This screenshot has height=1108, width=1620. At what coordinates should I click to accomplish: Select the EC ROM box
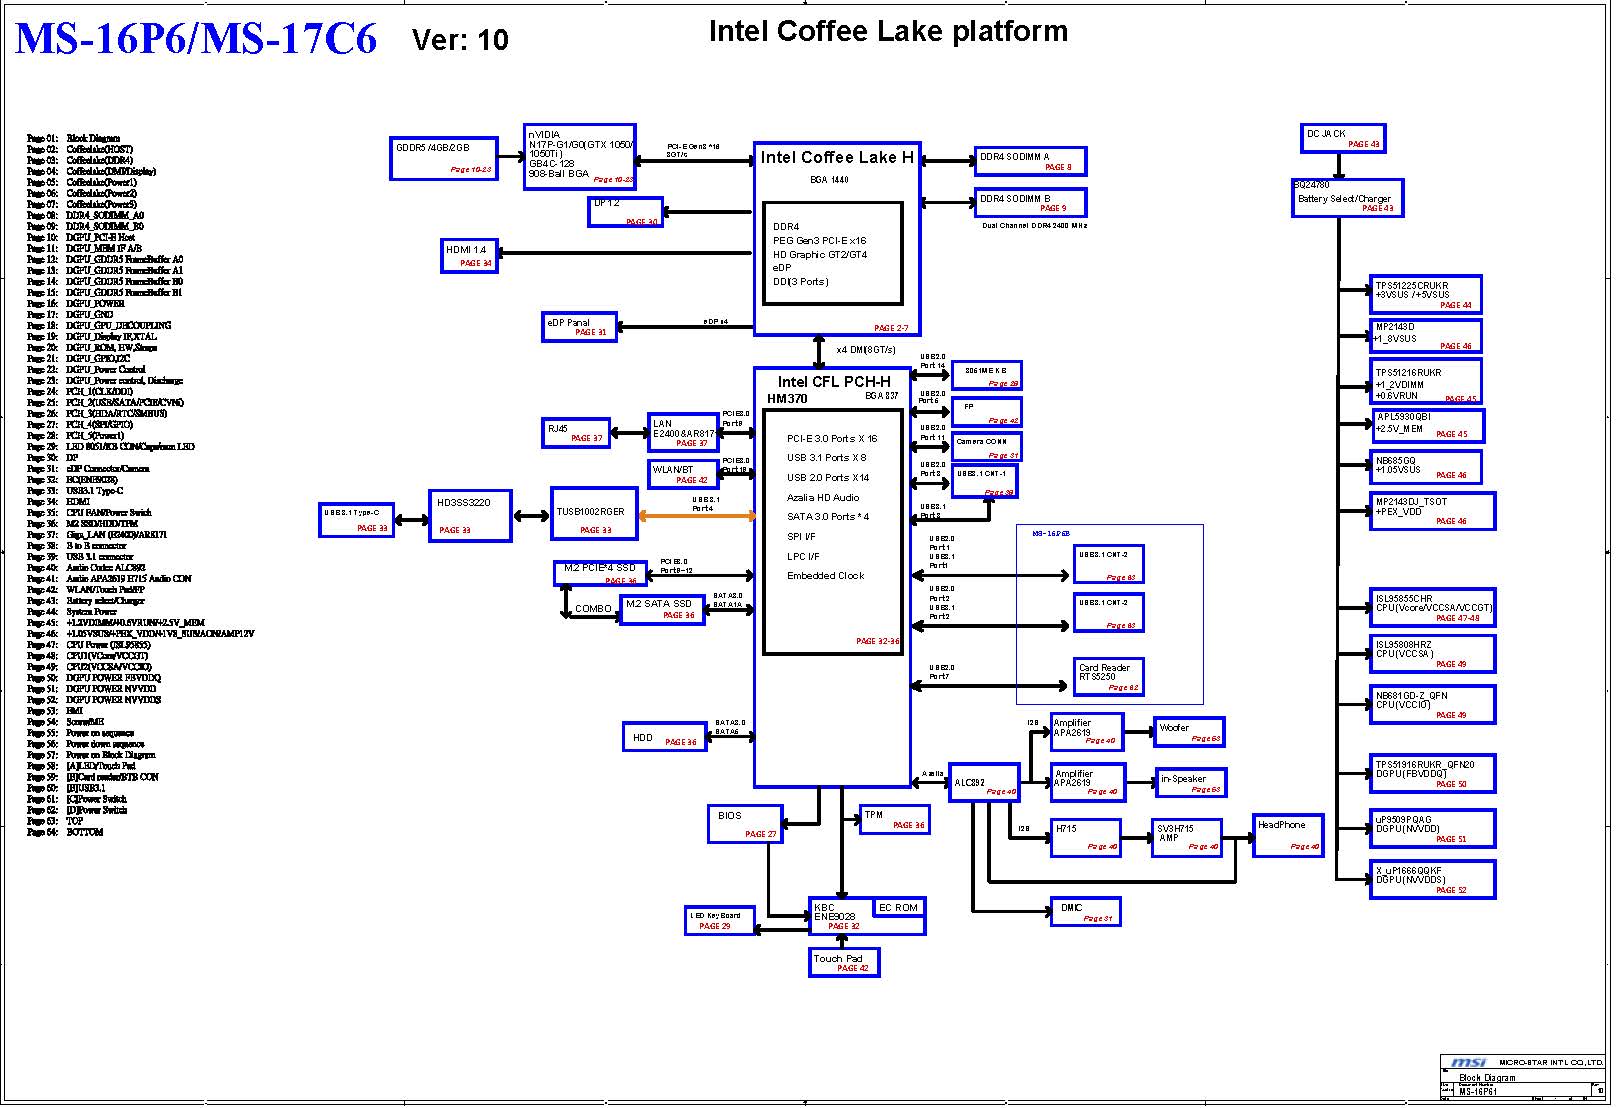pos(899,908)
